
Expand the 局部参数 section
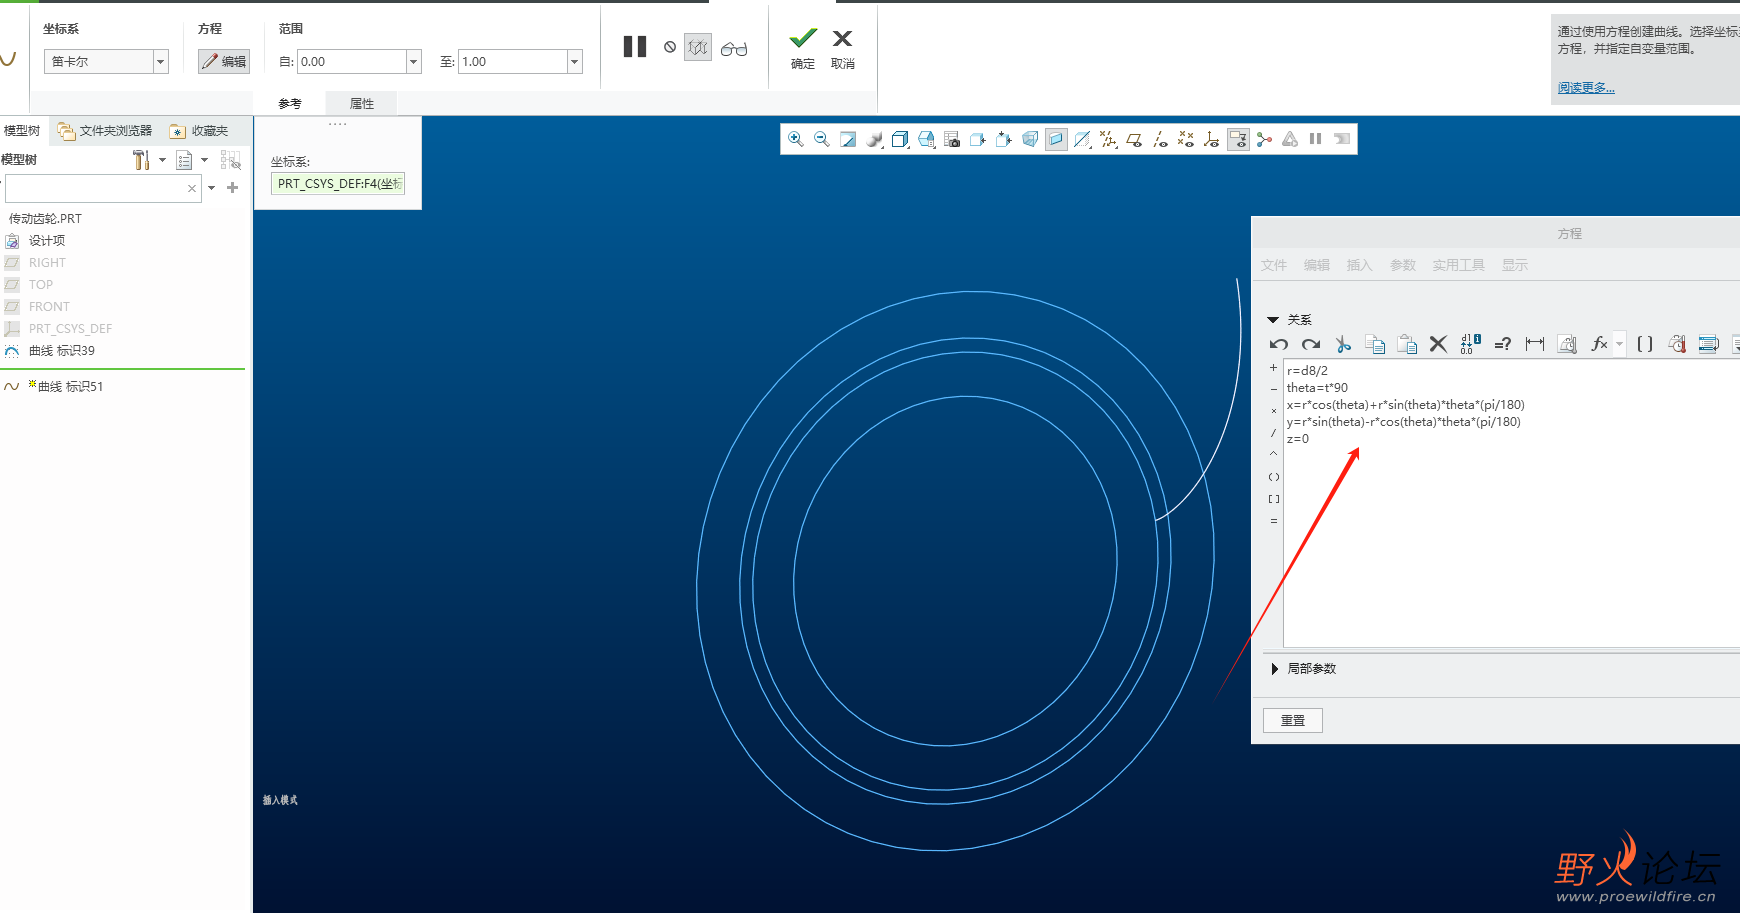(1274, 669)
